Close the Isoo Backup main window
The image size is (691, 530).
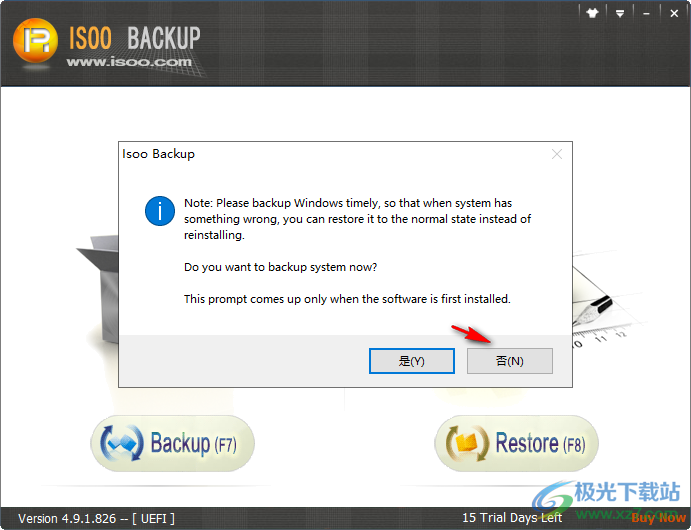[674, 14]
